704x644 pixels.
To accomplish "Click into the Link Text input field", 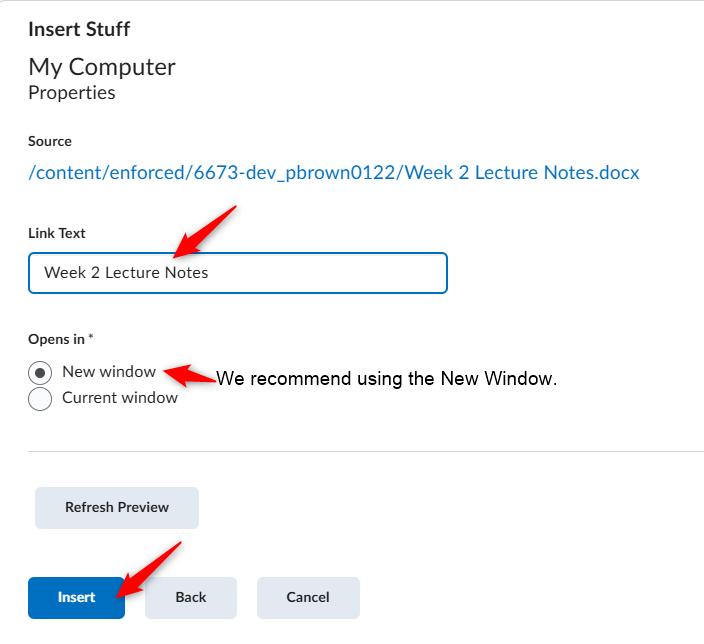I will coord(238,273).
